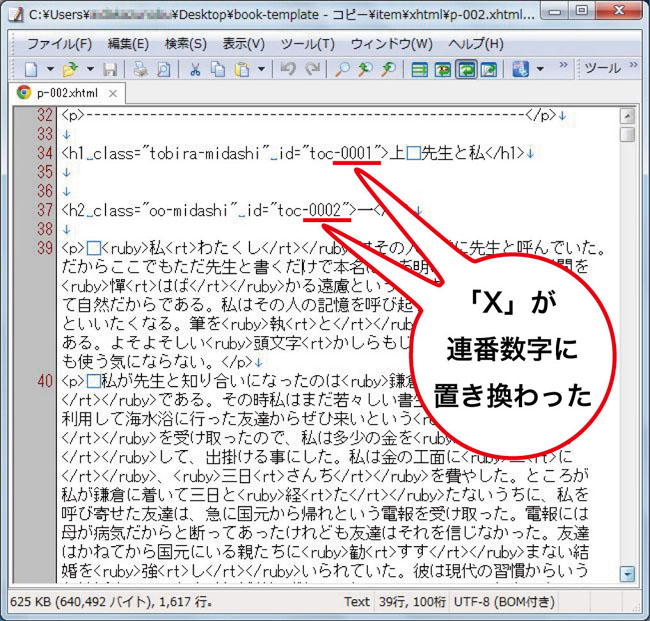This screenshot has width=650, height=621.
Task: Create a new file with toolbar icon
Action: pyautogui.click(x=31, y=69)
